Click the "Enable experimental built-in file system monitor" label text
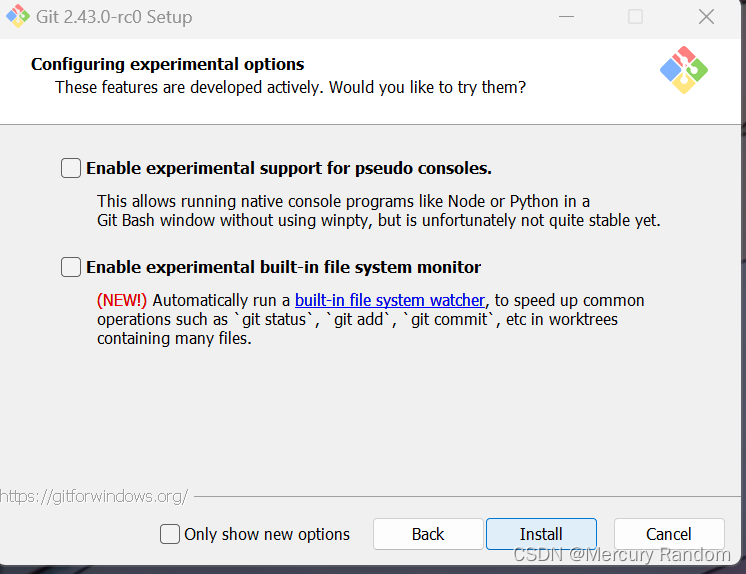This screenshot has width=746, height=574. [x=283, y=267]
